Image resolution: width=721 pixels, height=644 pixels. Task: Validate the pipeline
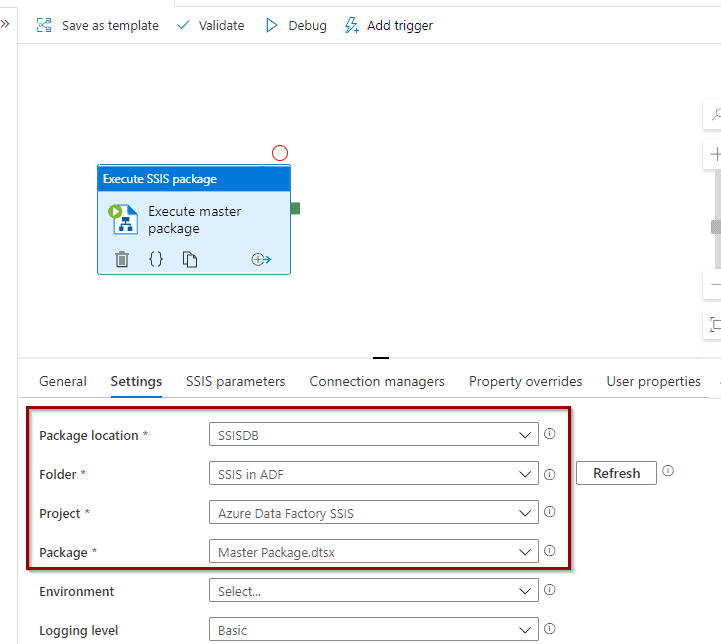pyautogui.click(x=211, y=25)
